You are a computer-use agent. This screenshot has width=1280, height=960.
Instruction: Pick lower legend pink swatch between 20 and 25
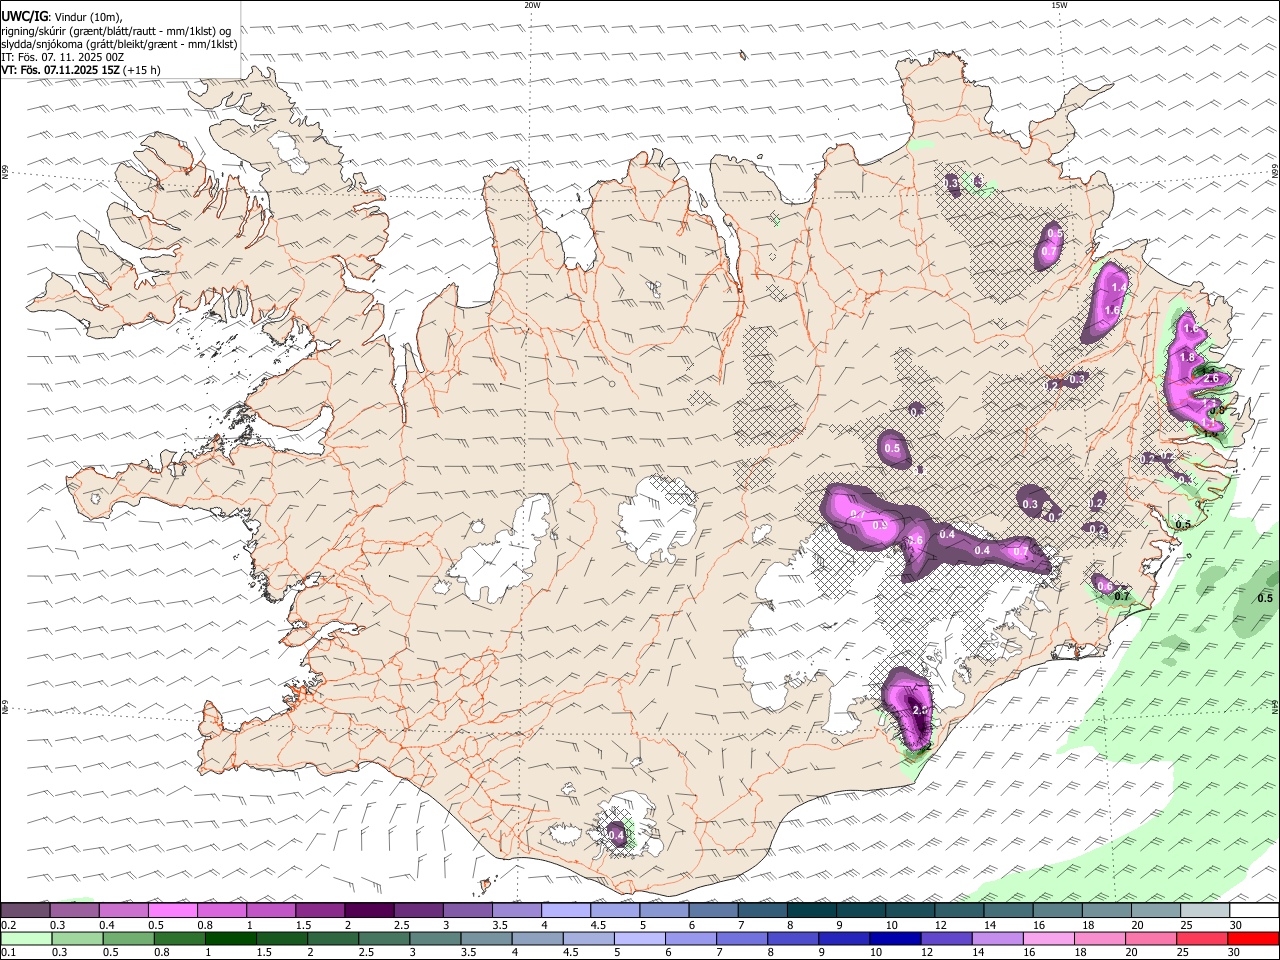(1150, 938)
